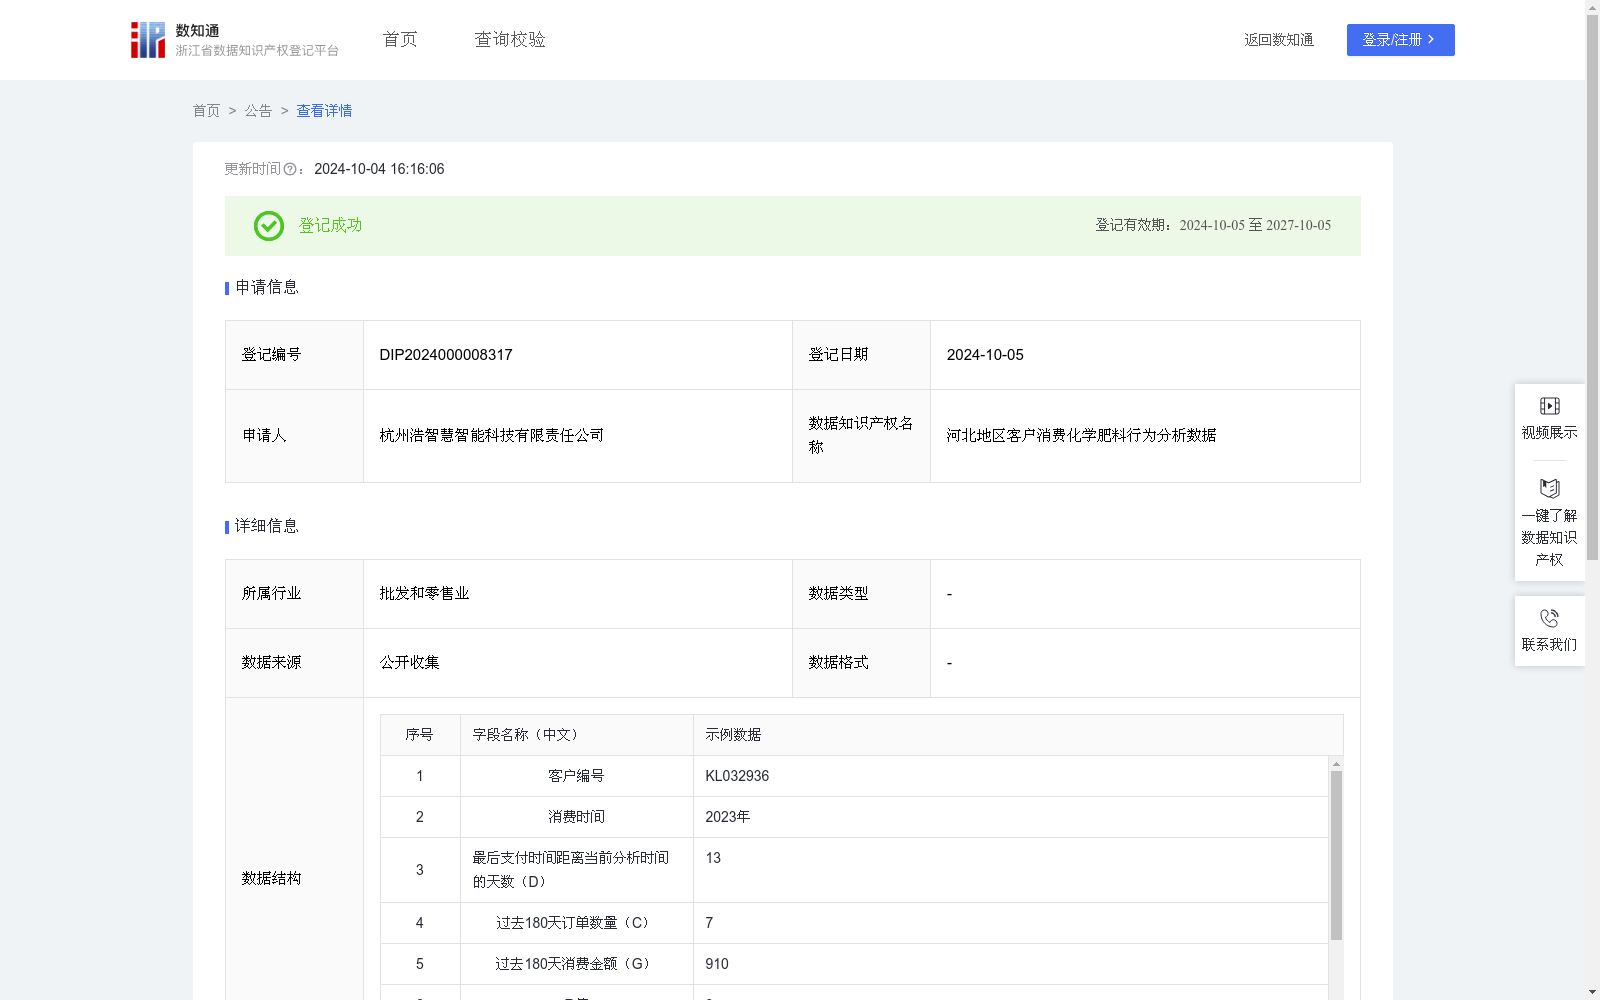
Task: Select the name 河北地区客户消费化学肥料行为分析数据
Action: [1081, 436]
